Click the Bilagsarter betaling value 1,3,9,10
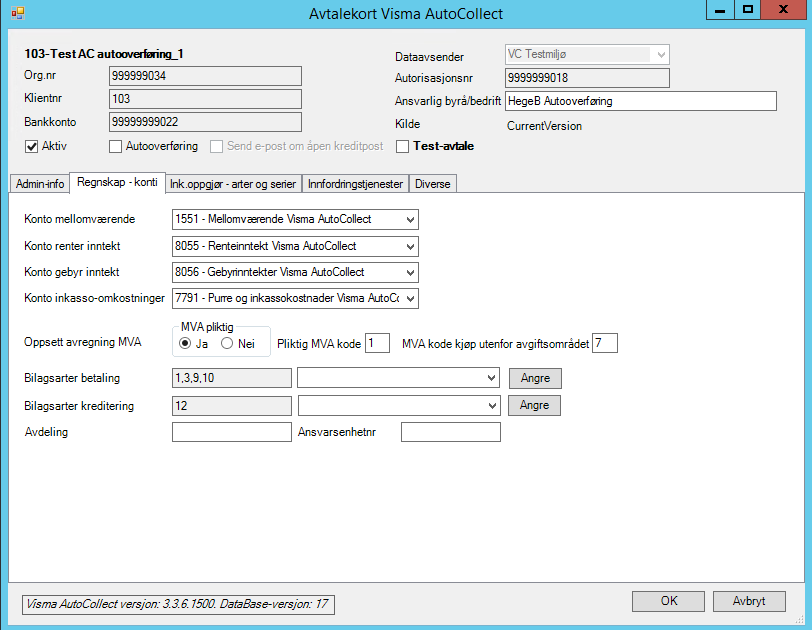Image resolution: width=812 pixels, height=630 pixels. 231,378
